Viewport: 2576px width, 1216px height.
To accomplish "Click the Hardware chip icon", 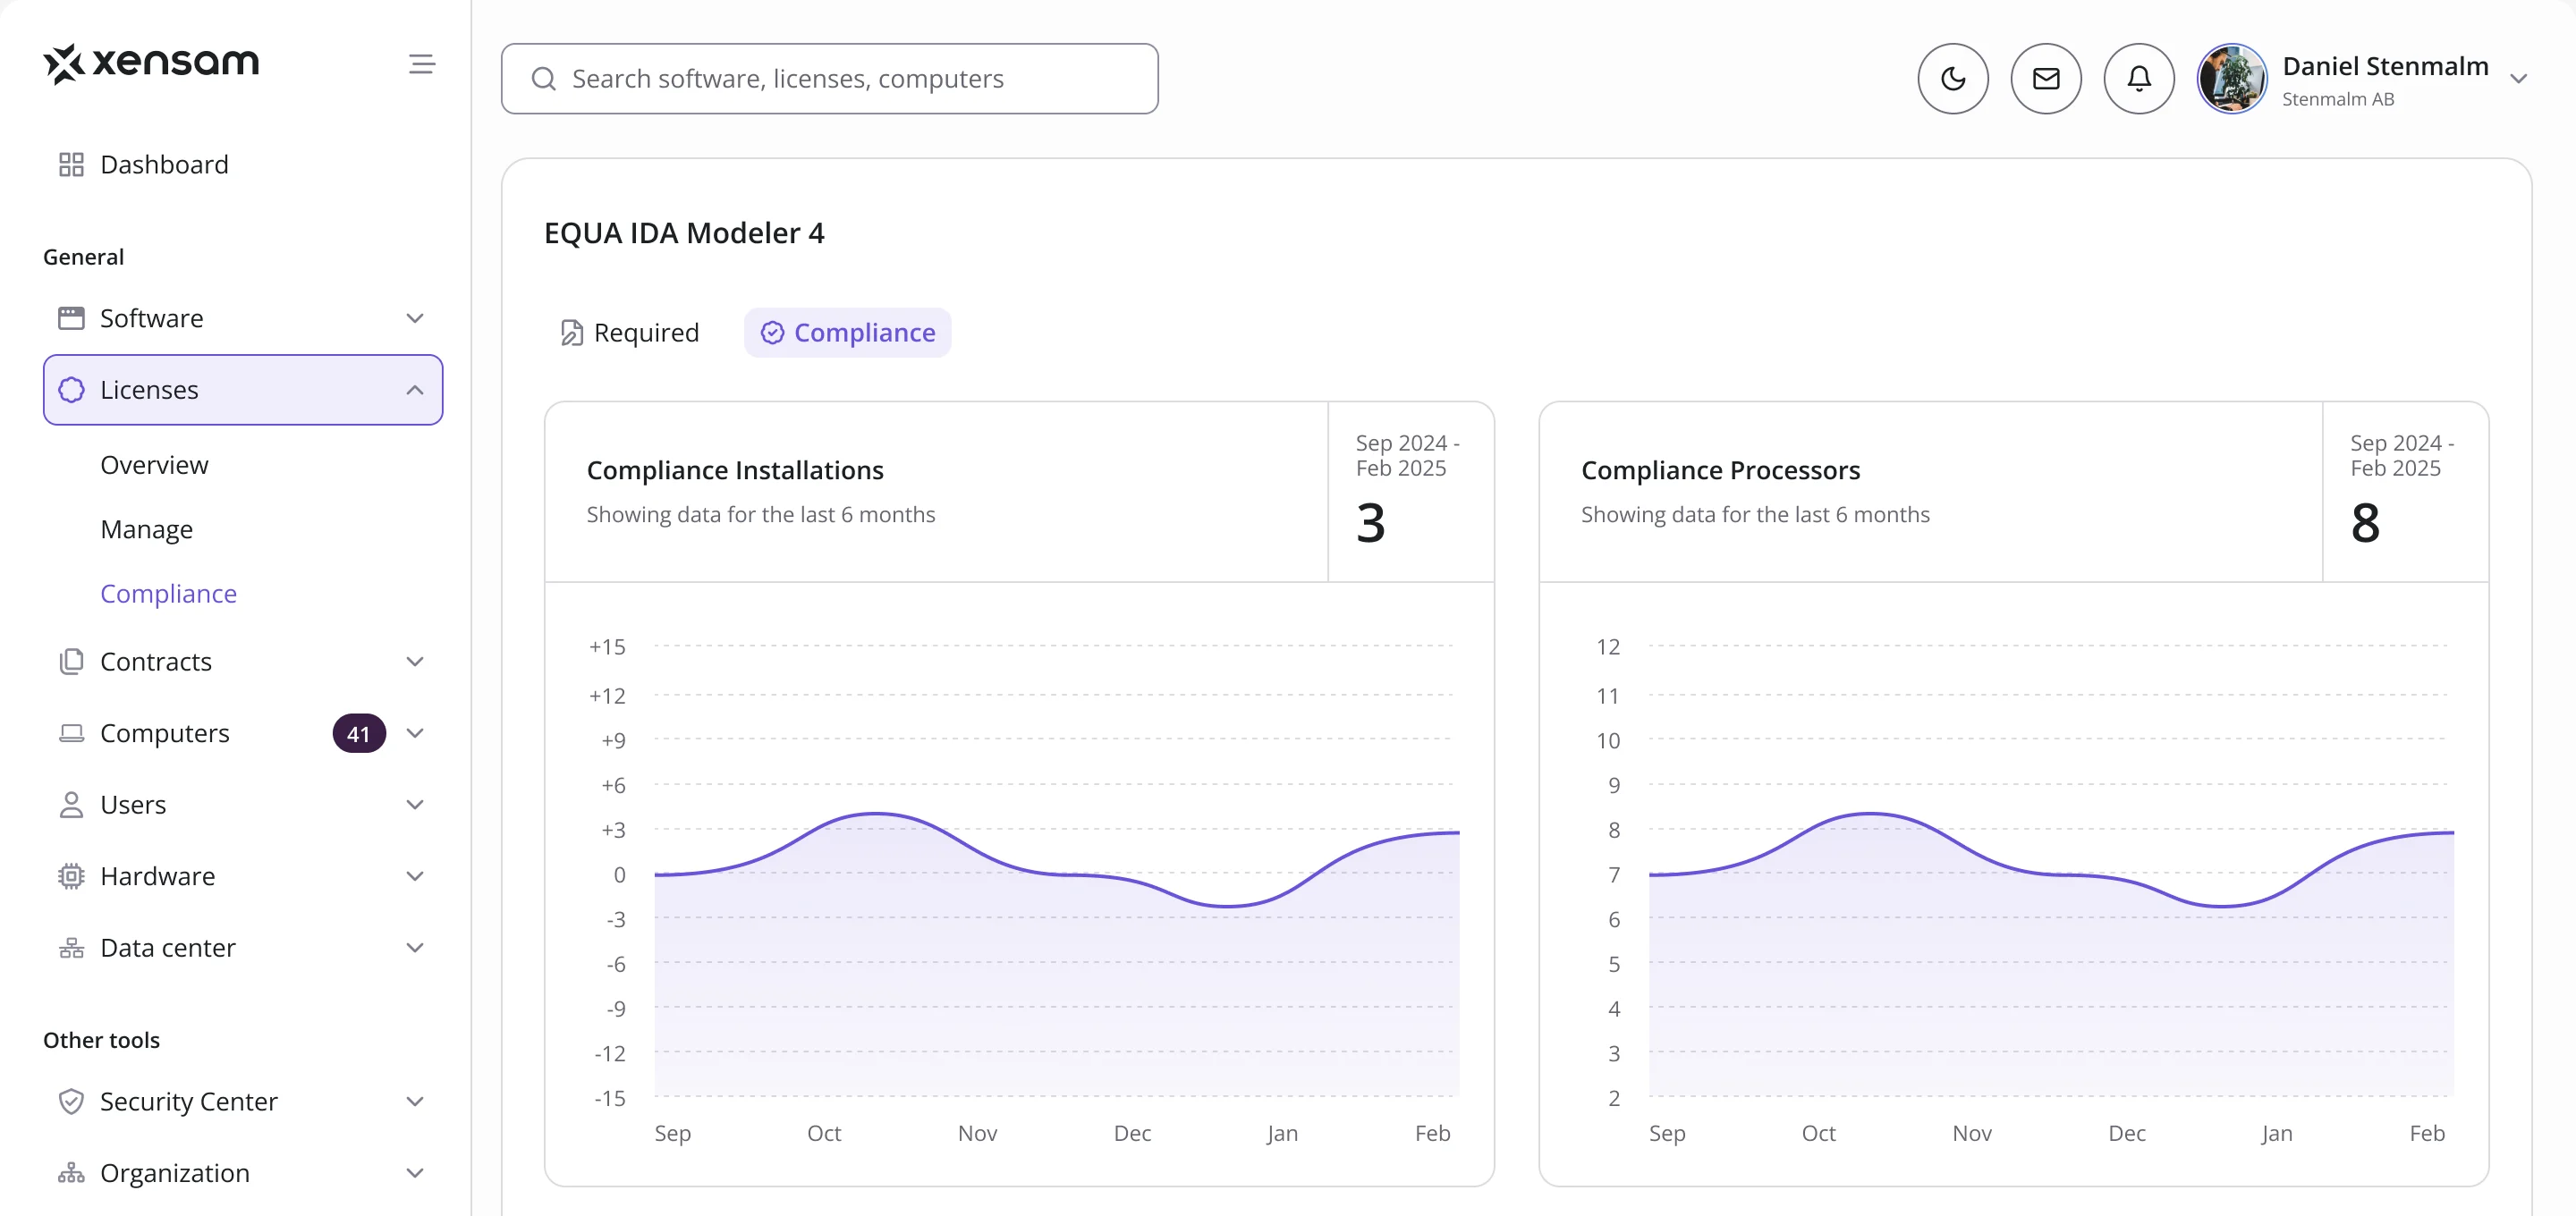I will point(71,876).
